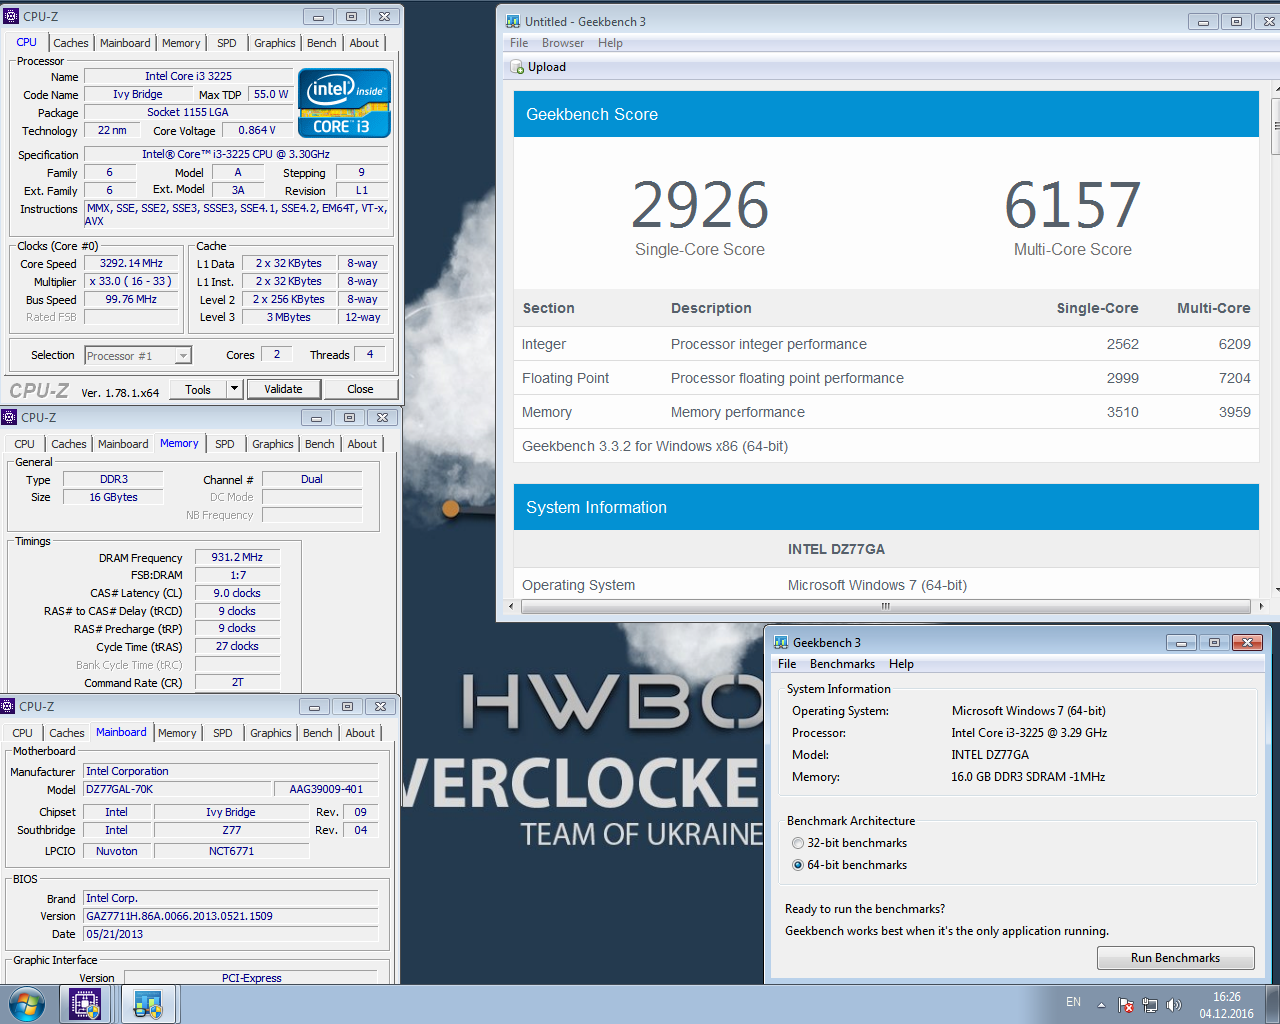
Task: Click the EN language indicator in the taskbar
Action: 1073,1002
